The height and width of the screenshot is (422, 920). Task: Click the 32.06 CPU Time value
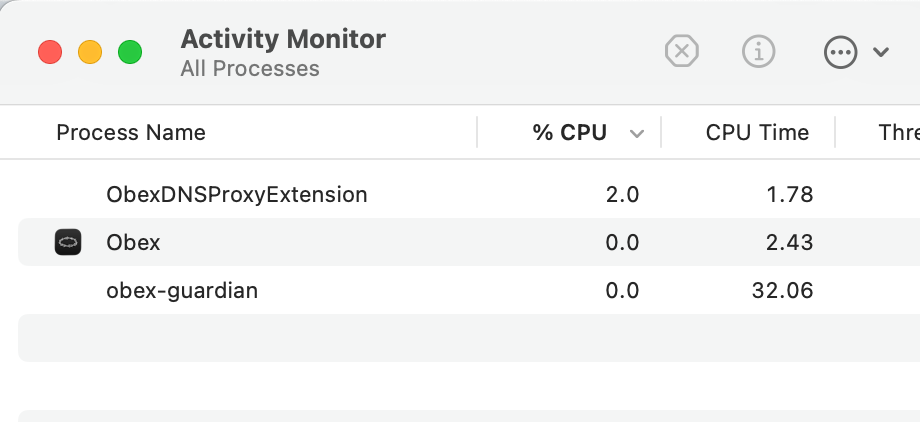point(782,291)
